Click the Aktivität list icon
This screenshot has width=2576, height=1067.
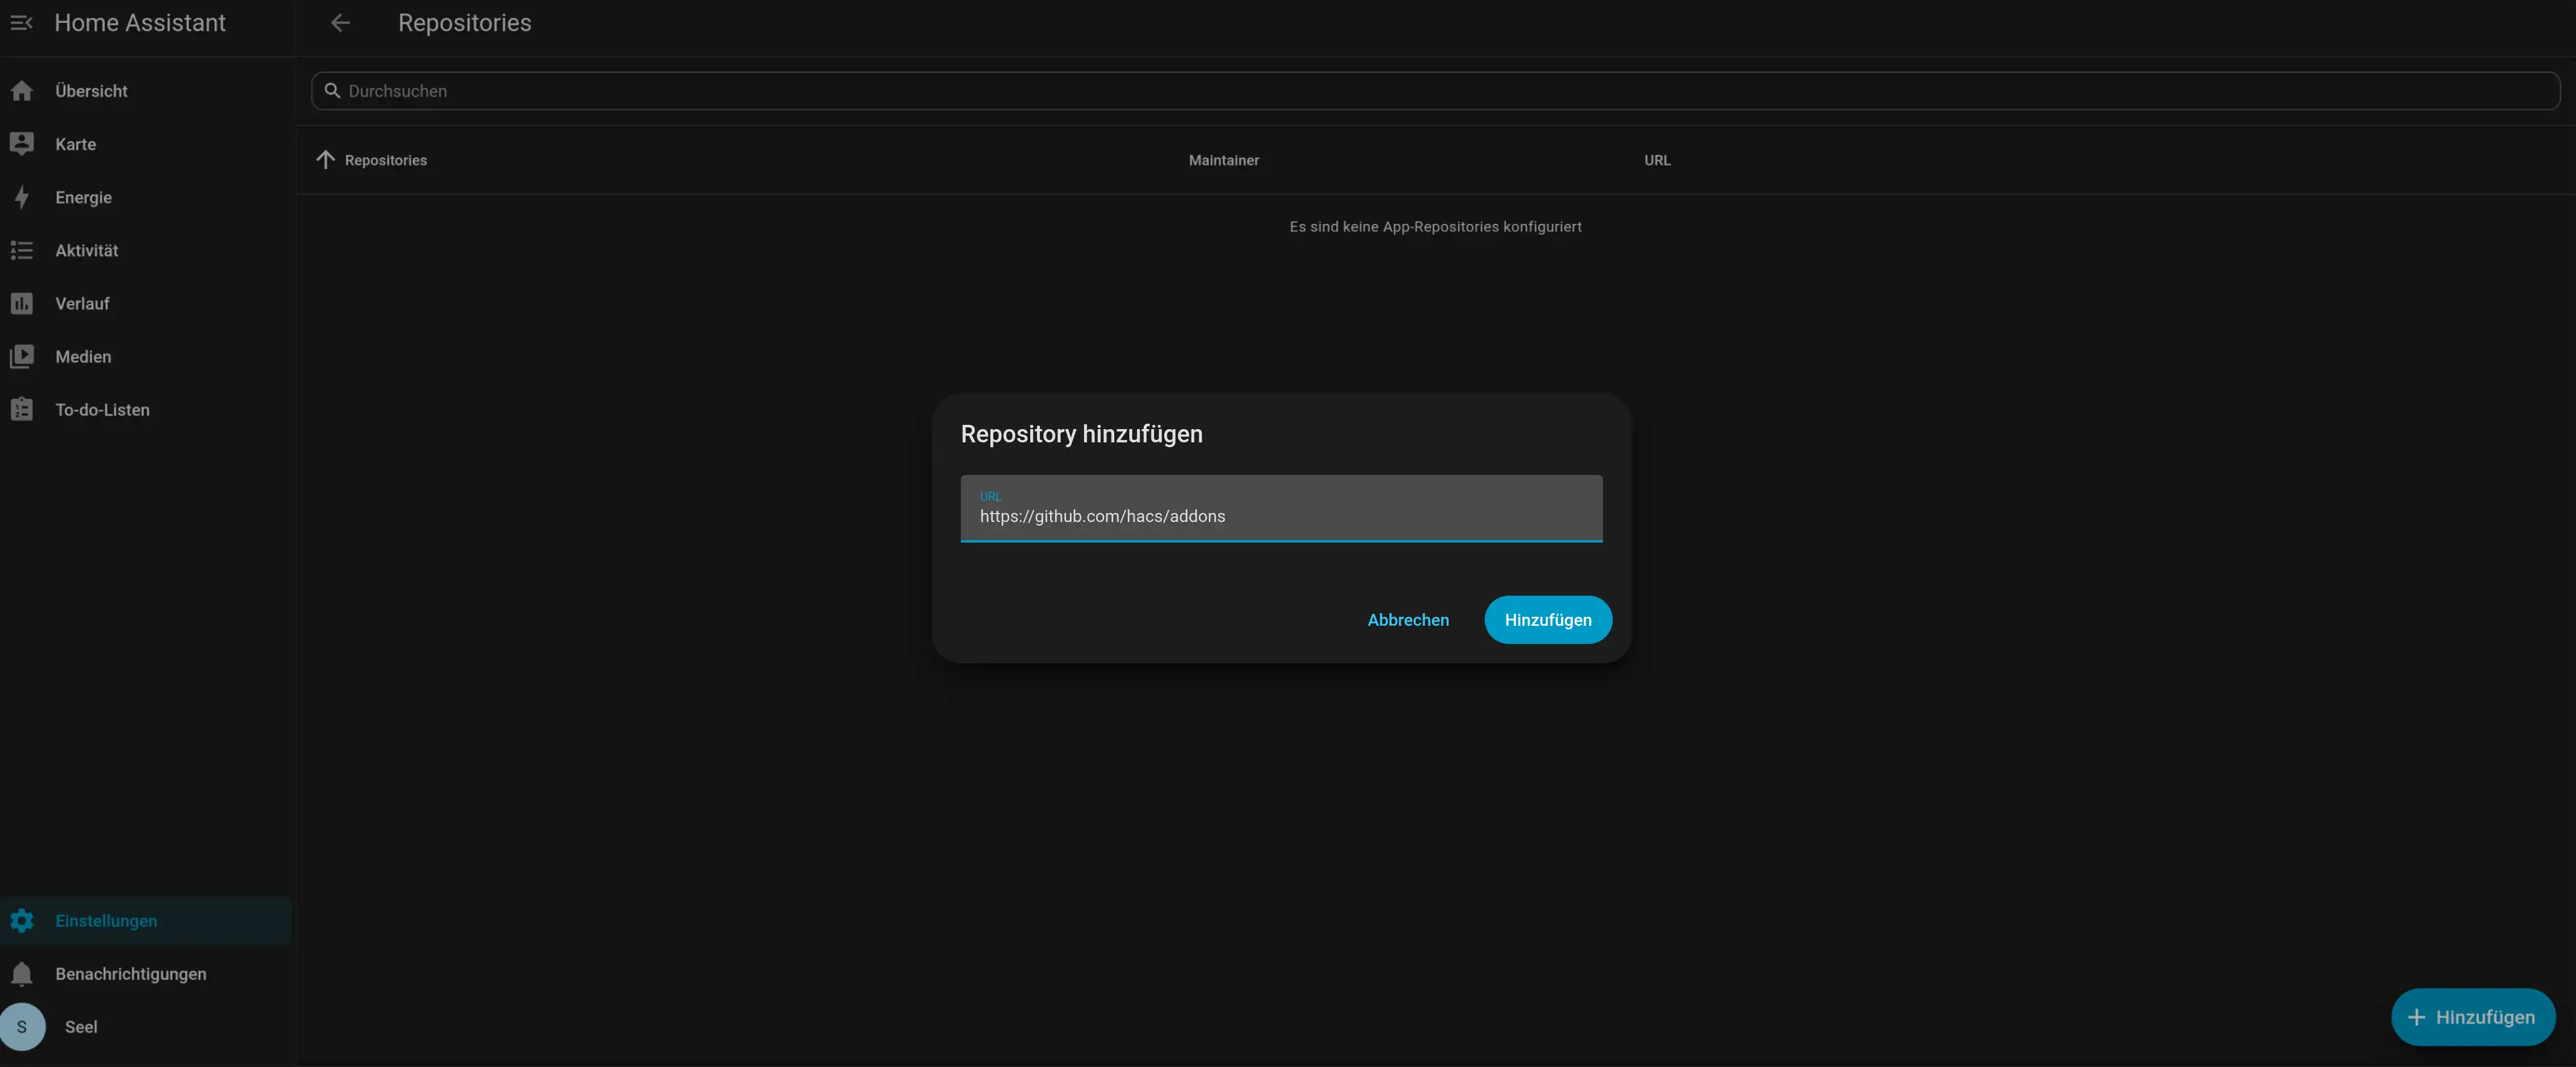point(22,250)
